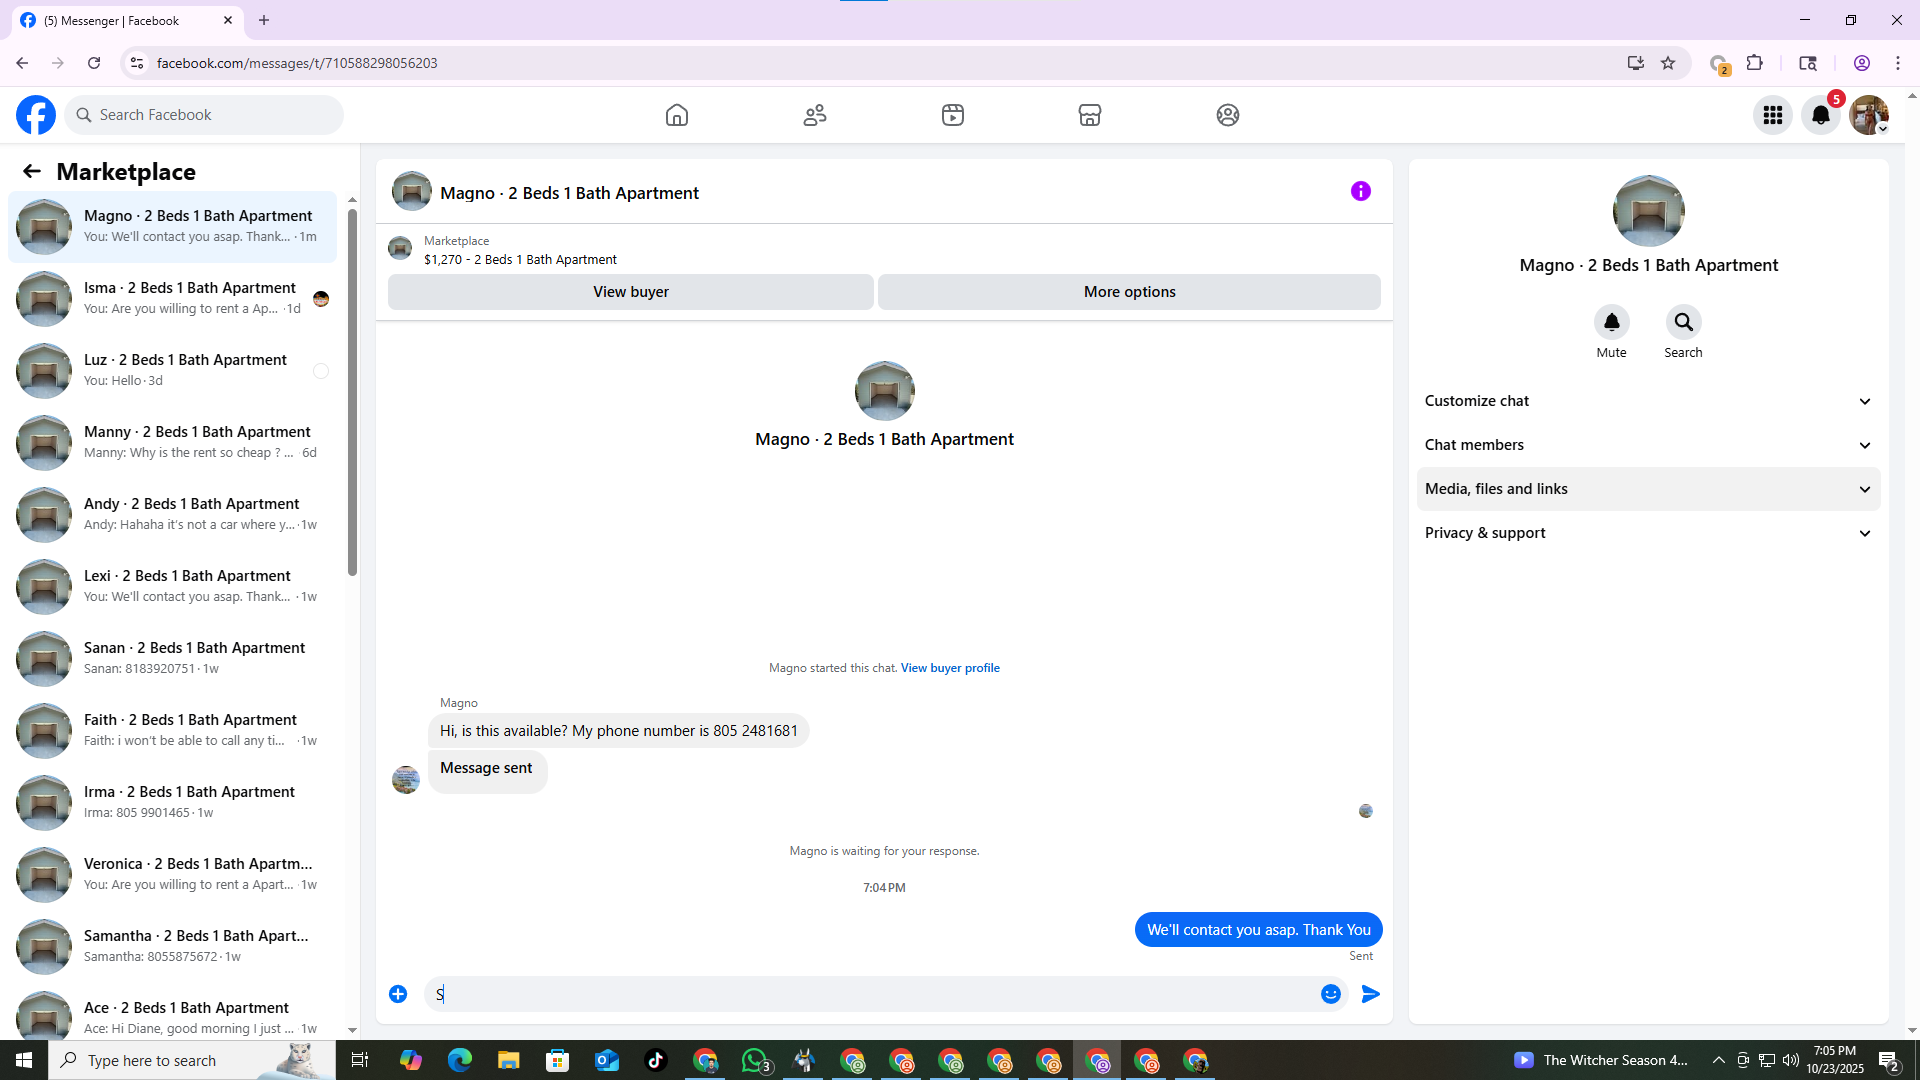Click the View buyer button
The height and width of the screenshot is (1080, 1920).
point(631,292)
